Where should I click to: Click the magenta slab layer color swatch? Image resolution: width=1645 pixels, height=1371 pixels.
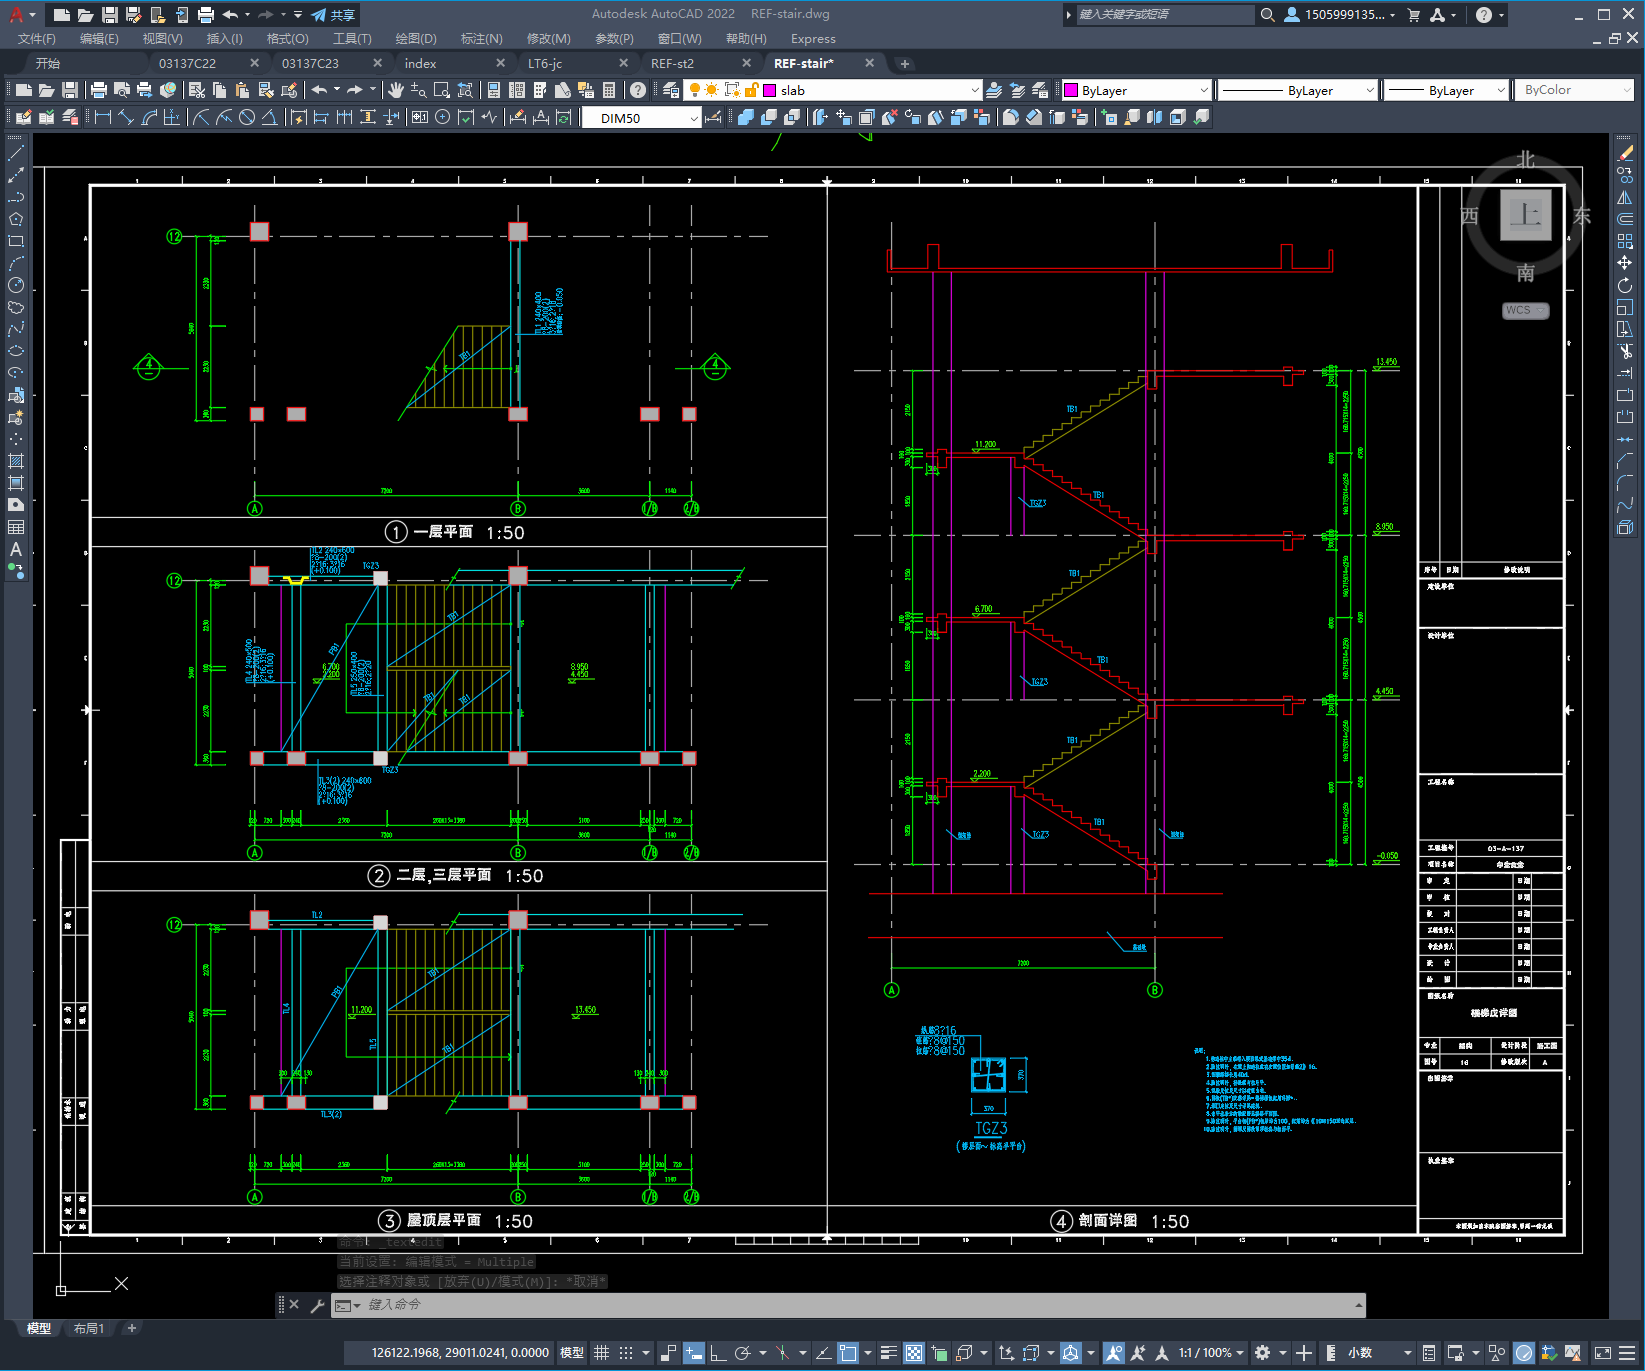point(769,90)
